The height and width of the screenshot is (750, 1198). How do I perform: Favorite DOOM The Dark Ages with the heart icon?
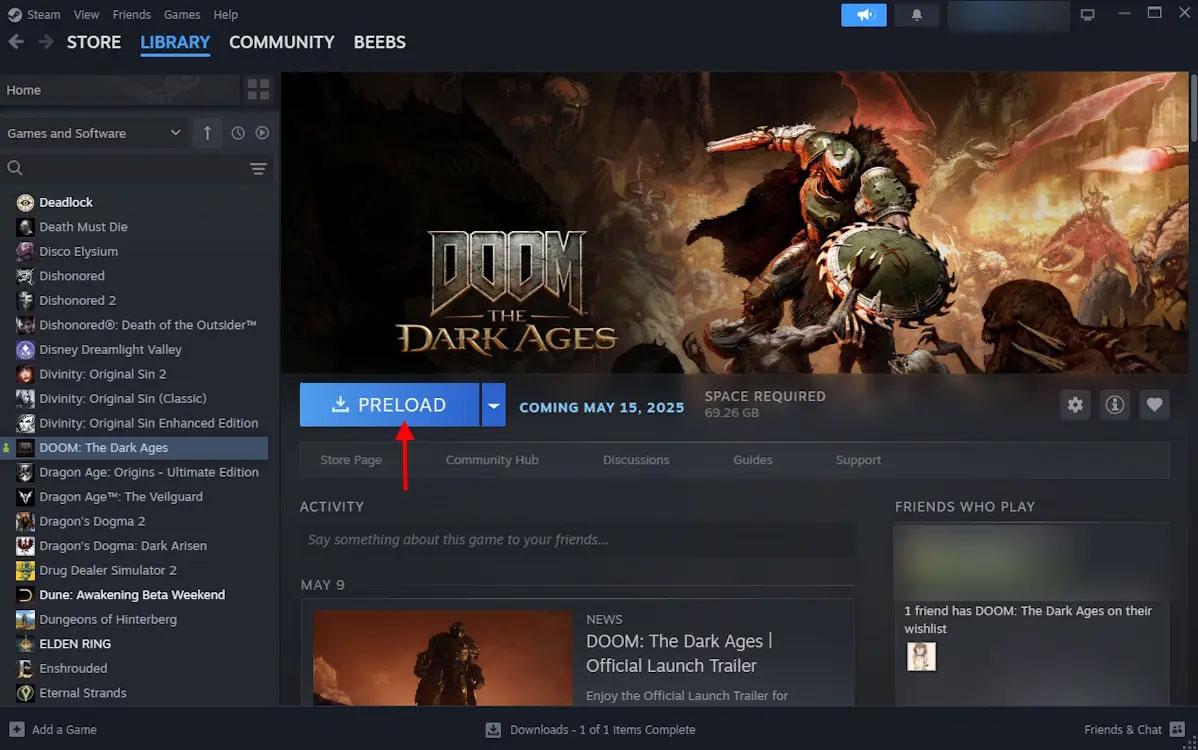[1154, 405]
